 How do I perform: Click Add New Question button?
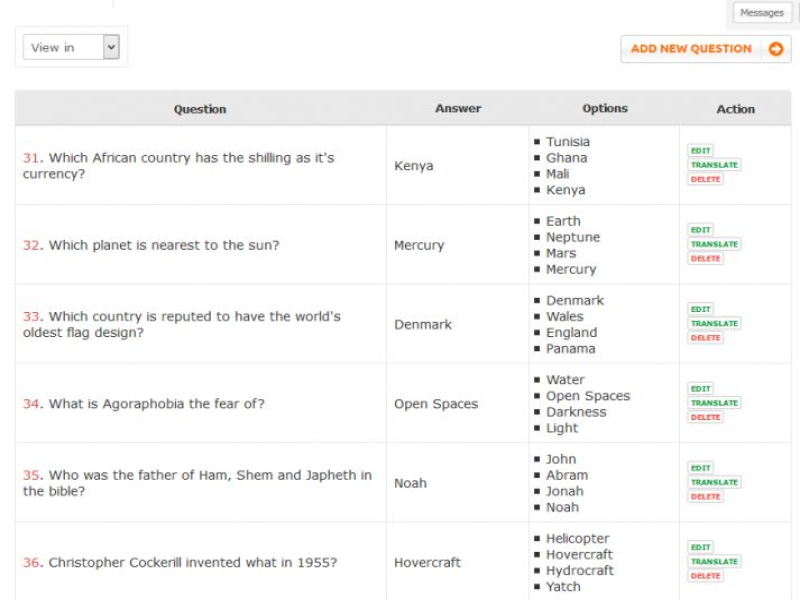692,49
